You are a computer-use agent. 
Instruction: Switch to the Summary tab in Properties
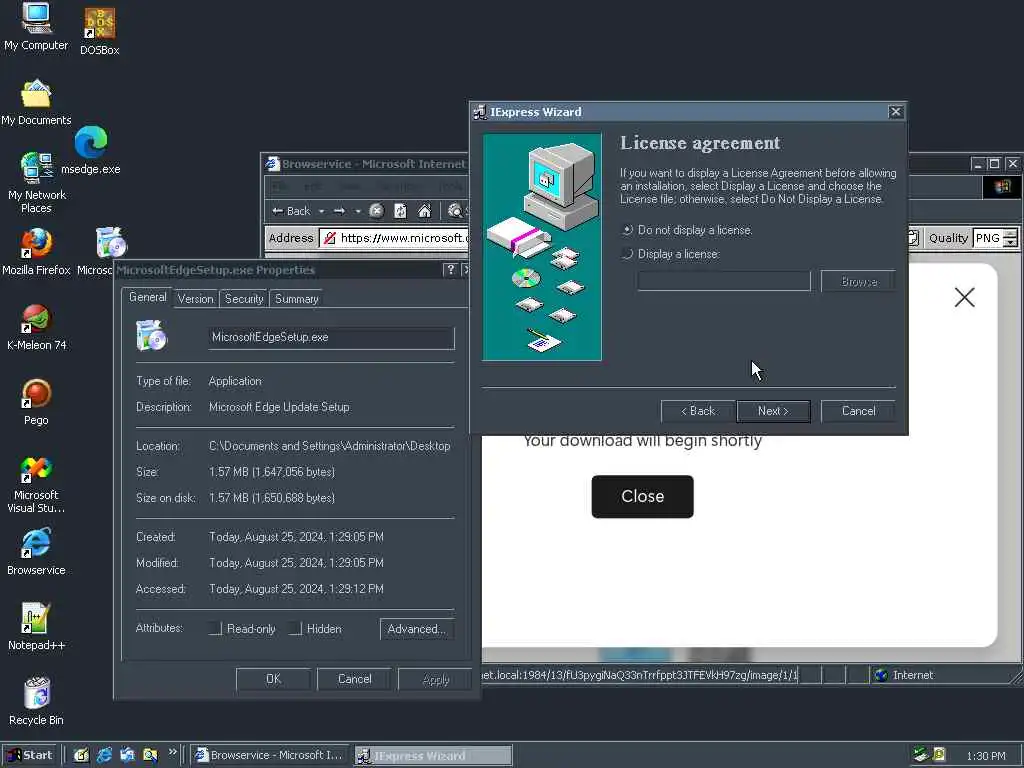296,298
